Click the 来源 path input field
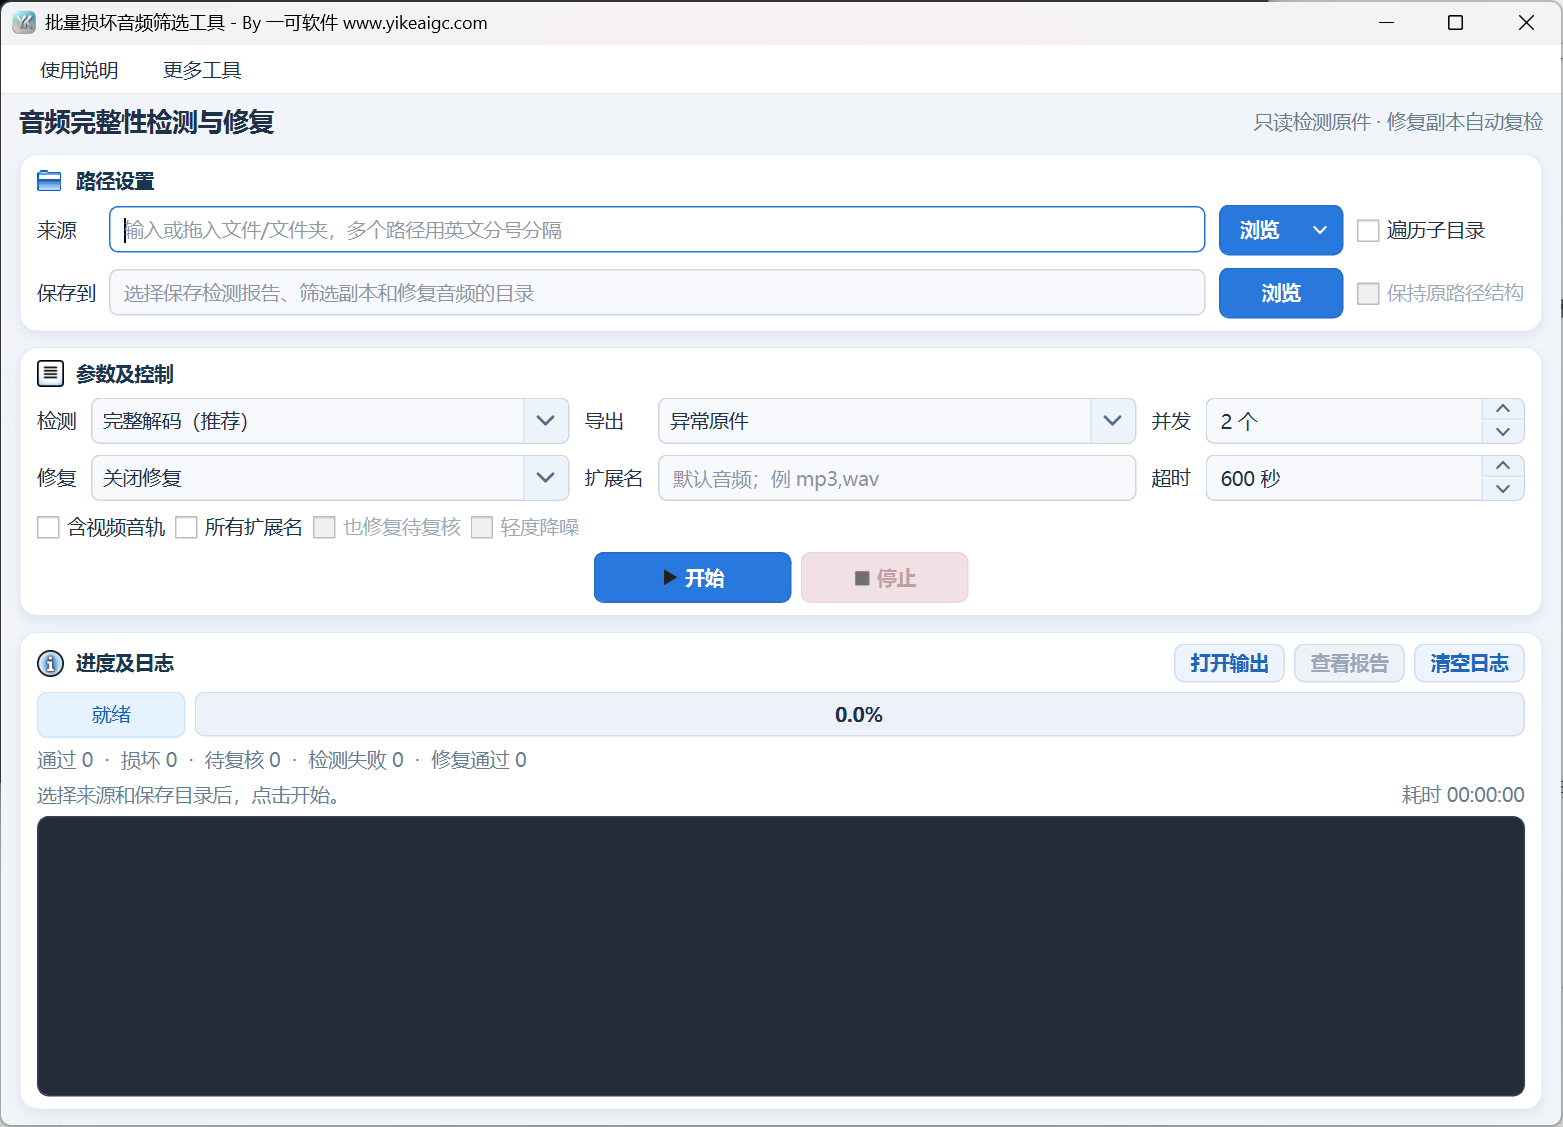1563x1127 pixels. click(657, 230)
